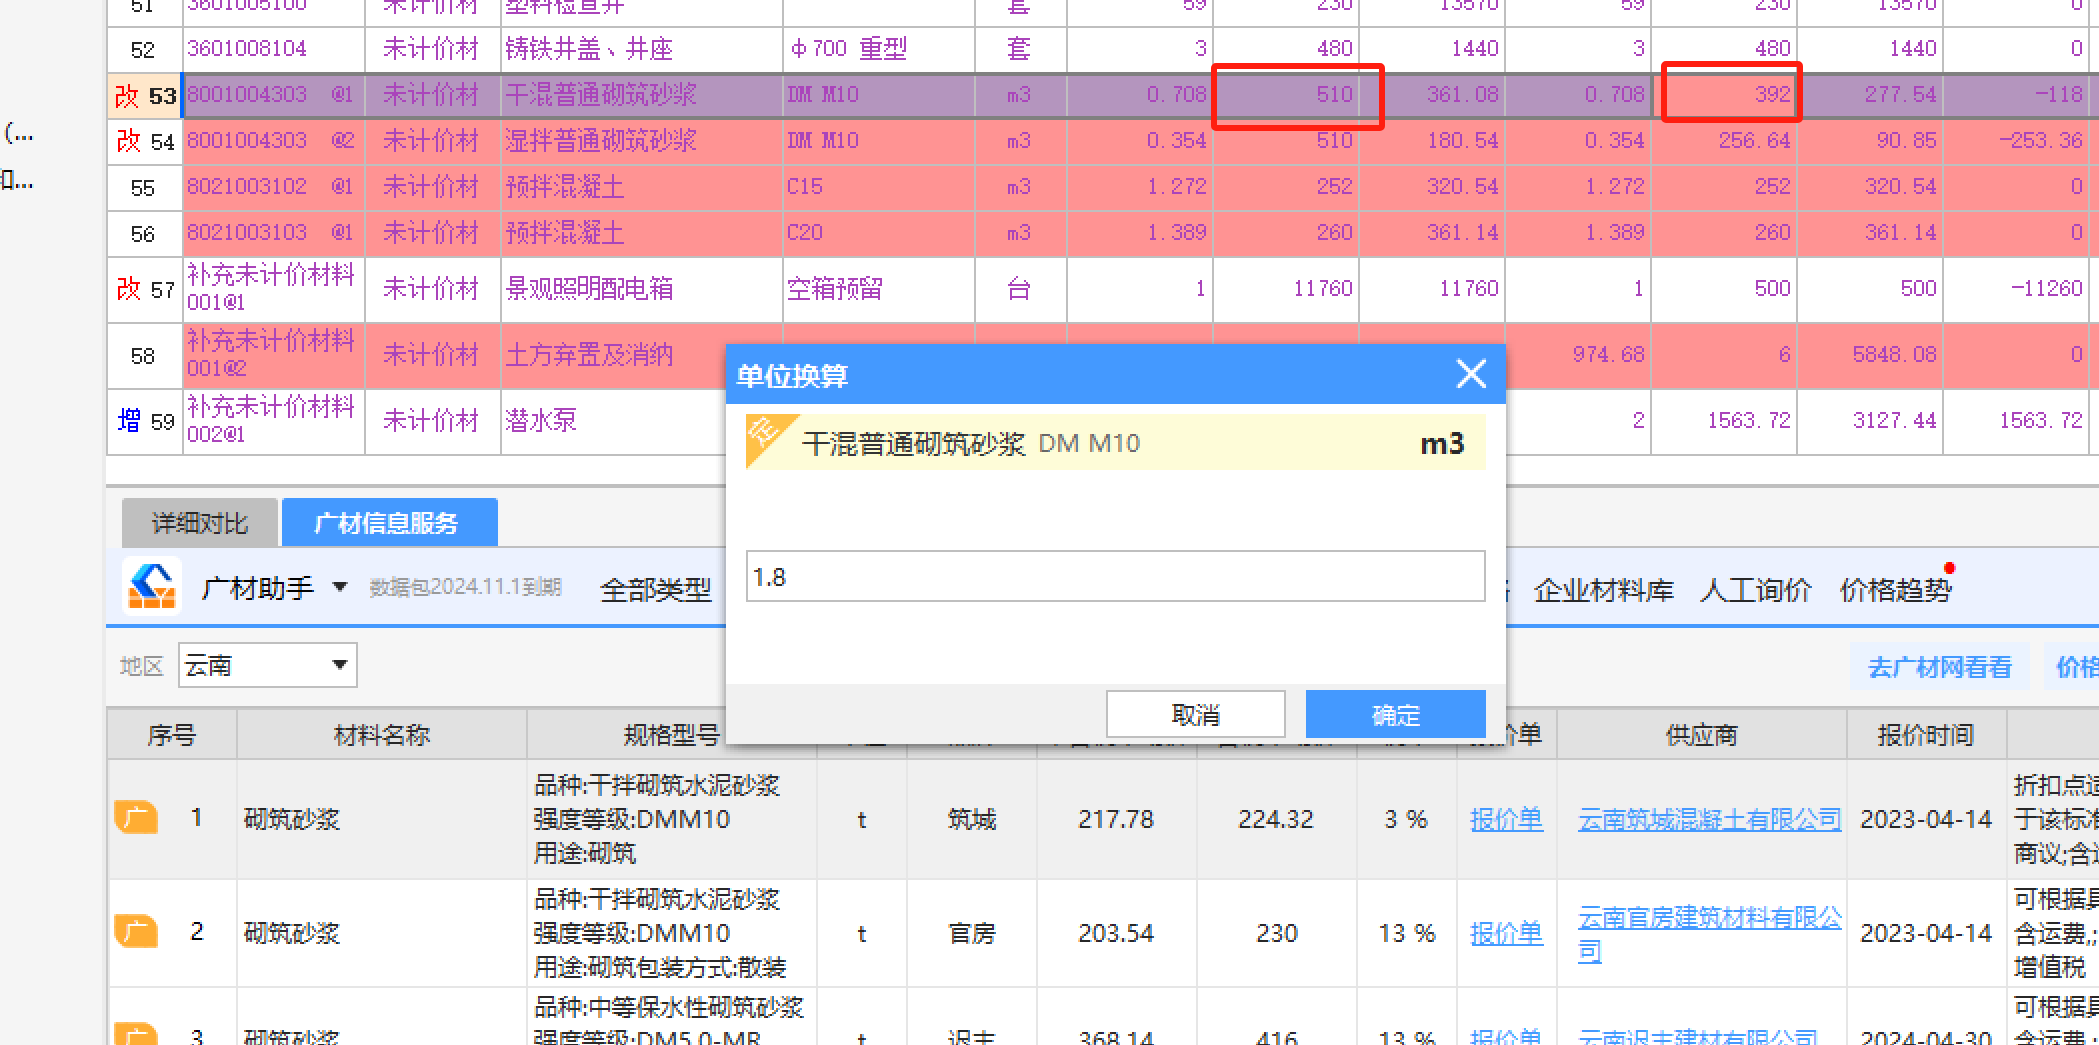Click the 确定 button in dialog

click(1395, 714)
